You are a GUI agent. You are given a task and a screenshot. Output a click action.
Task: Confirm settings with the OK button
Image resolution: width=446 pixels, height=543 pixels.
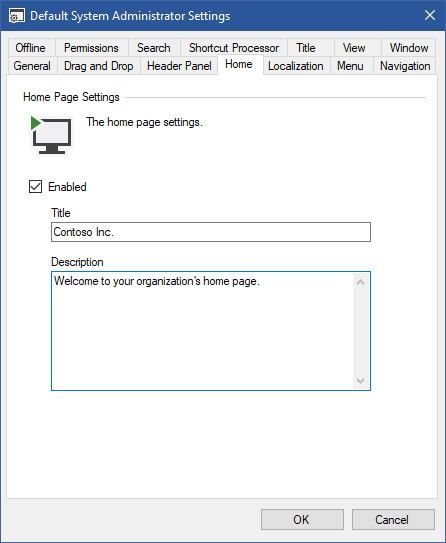pyautogui.click(x=302, y=519)
